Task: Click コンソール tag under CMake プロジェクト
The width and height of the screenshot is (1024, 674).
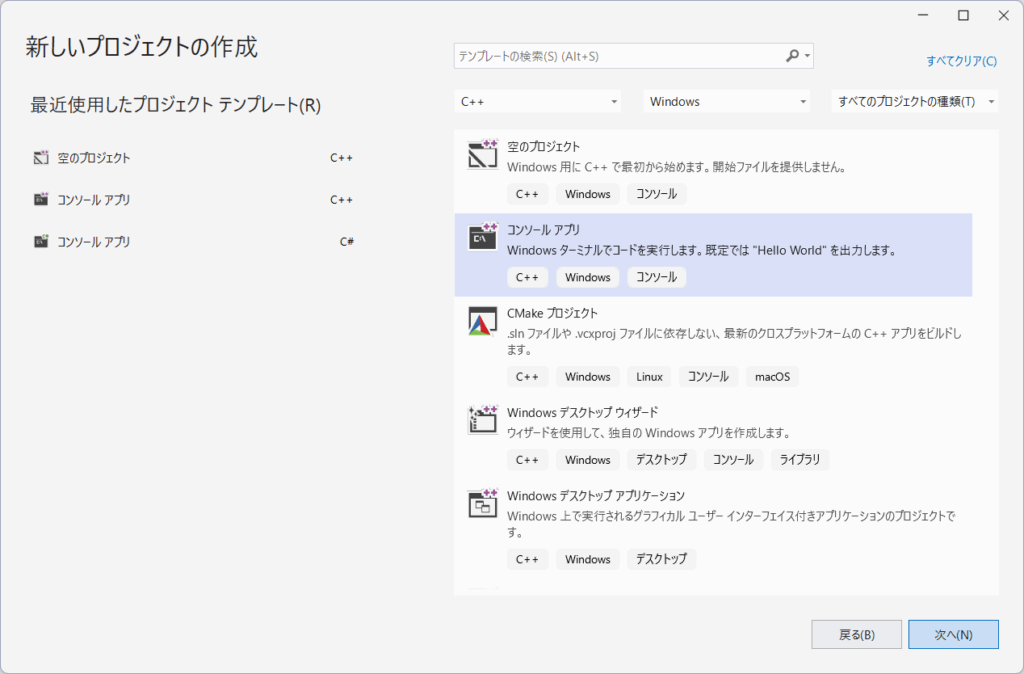Action: pos(709,376)
